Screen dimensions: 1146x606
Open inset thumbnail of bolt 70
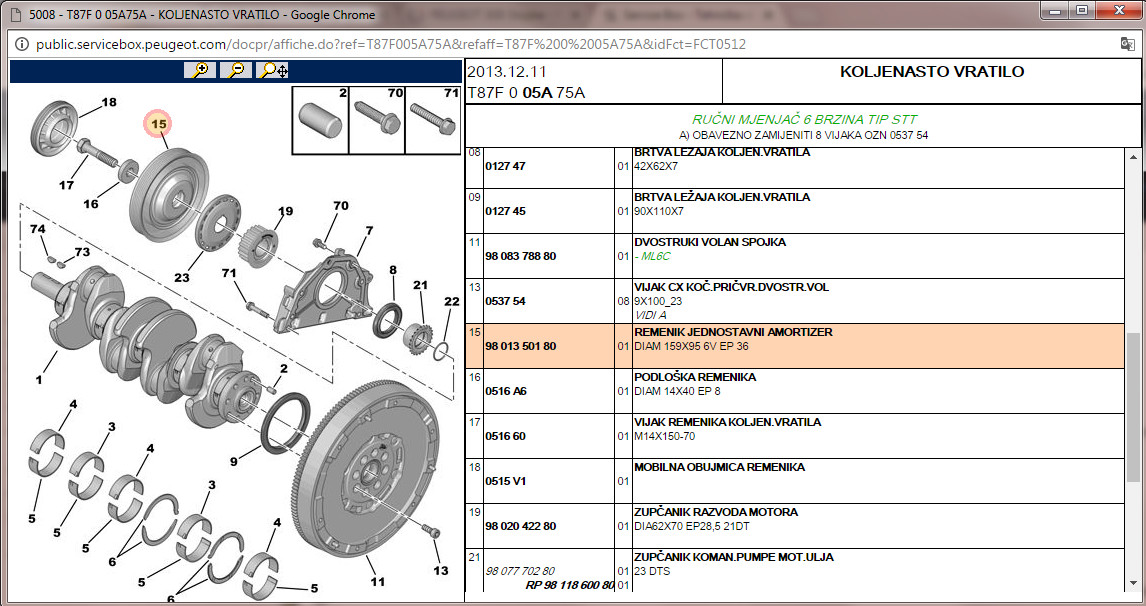pyautogui.click(x=377, y=121)
